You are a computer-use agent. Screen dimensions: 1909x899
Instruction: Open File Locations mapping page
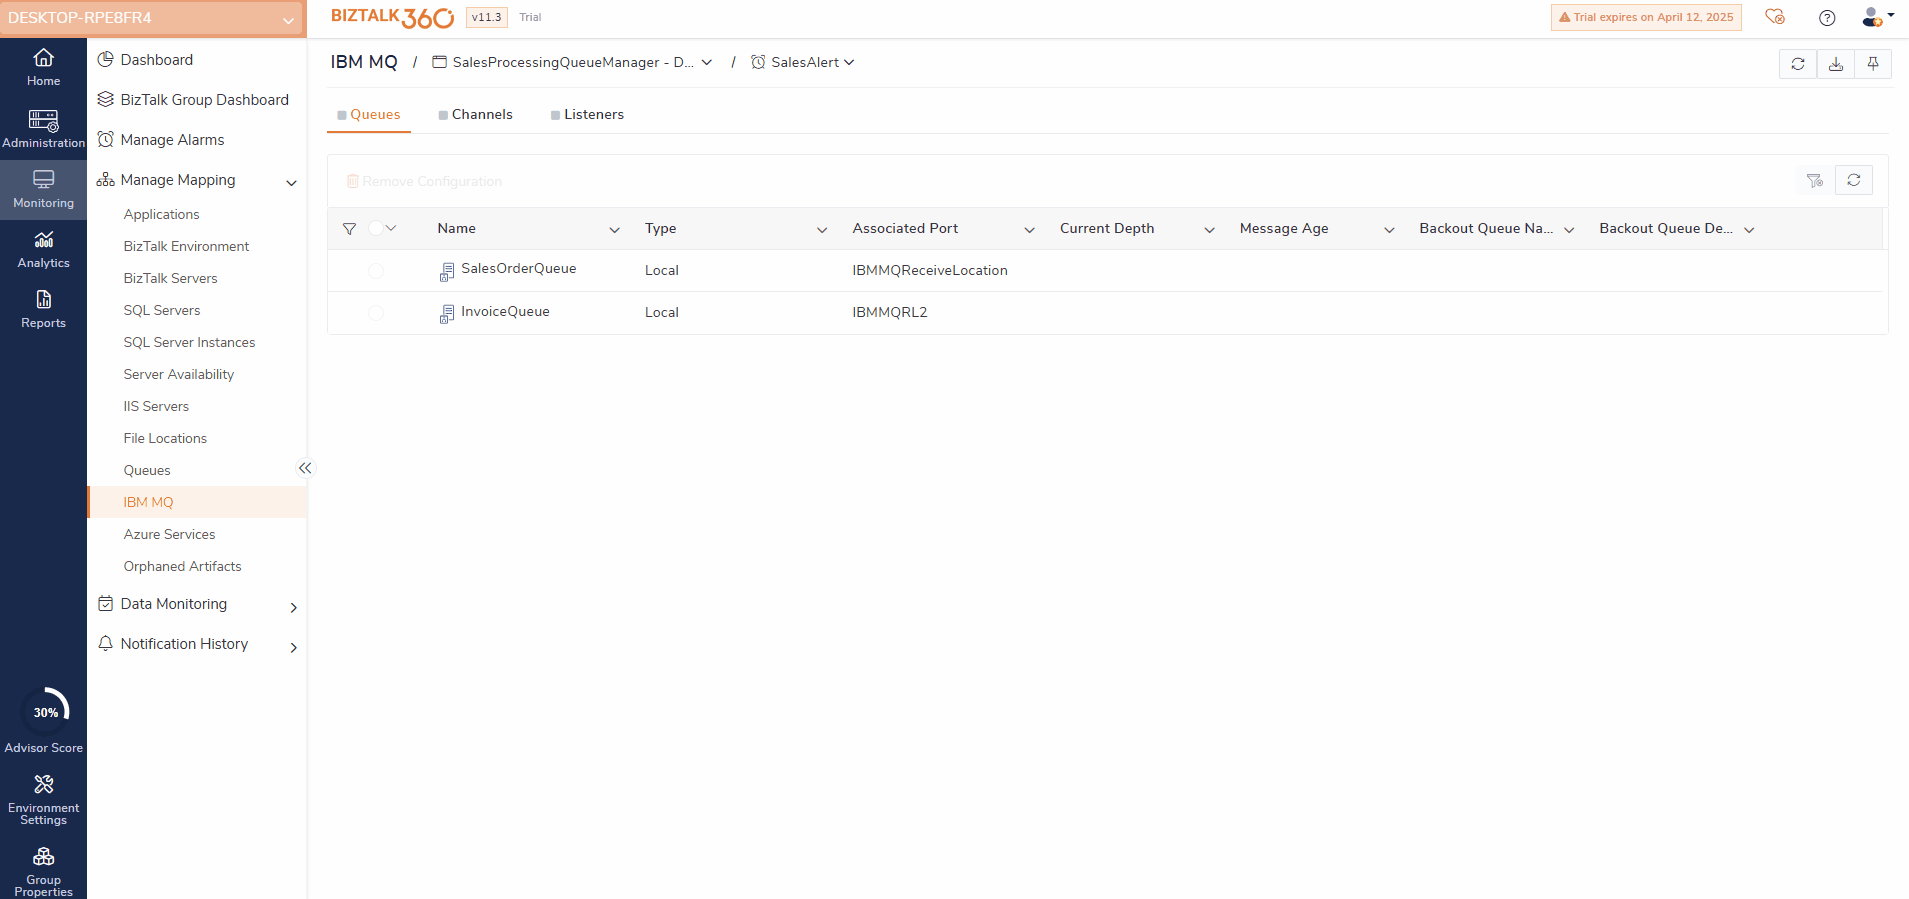pos(165,438)
